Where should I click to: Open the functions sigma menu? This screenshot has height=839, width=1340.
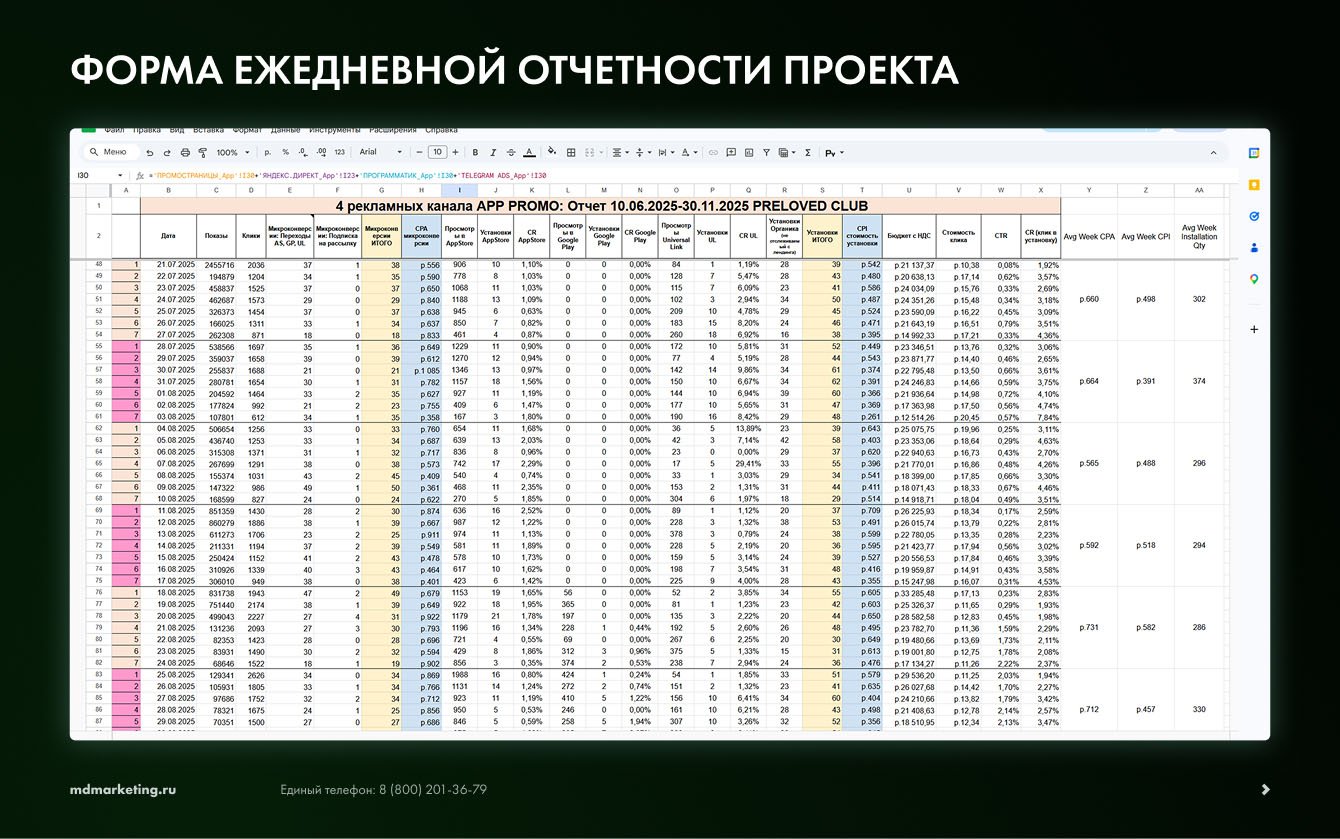pos(808,153)
